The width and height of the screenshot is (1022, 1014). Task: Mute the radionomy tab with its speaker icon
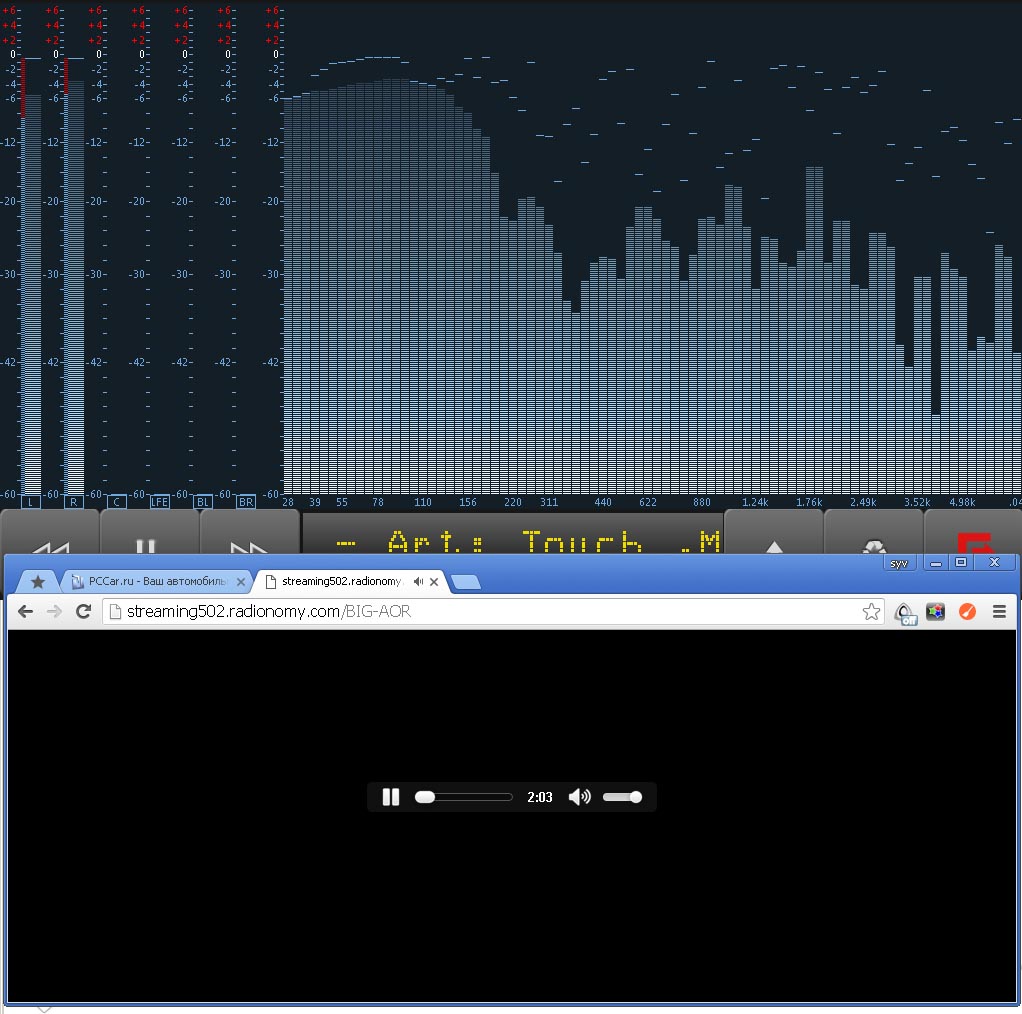(418, 581)
